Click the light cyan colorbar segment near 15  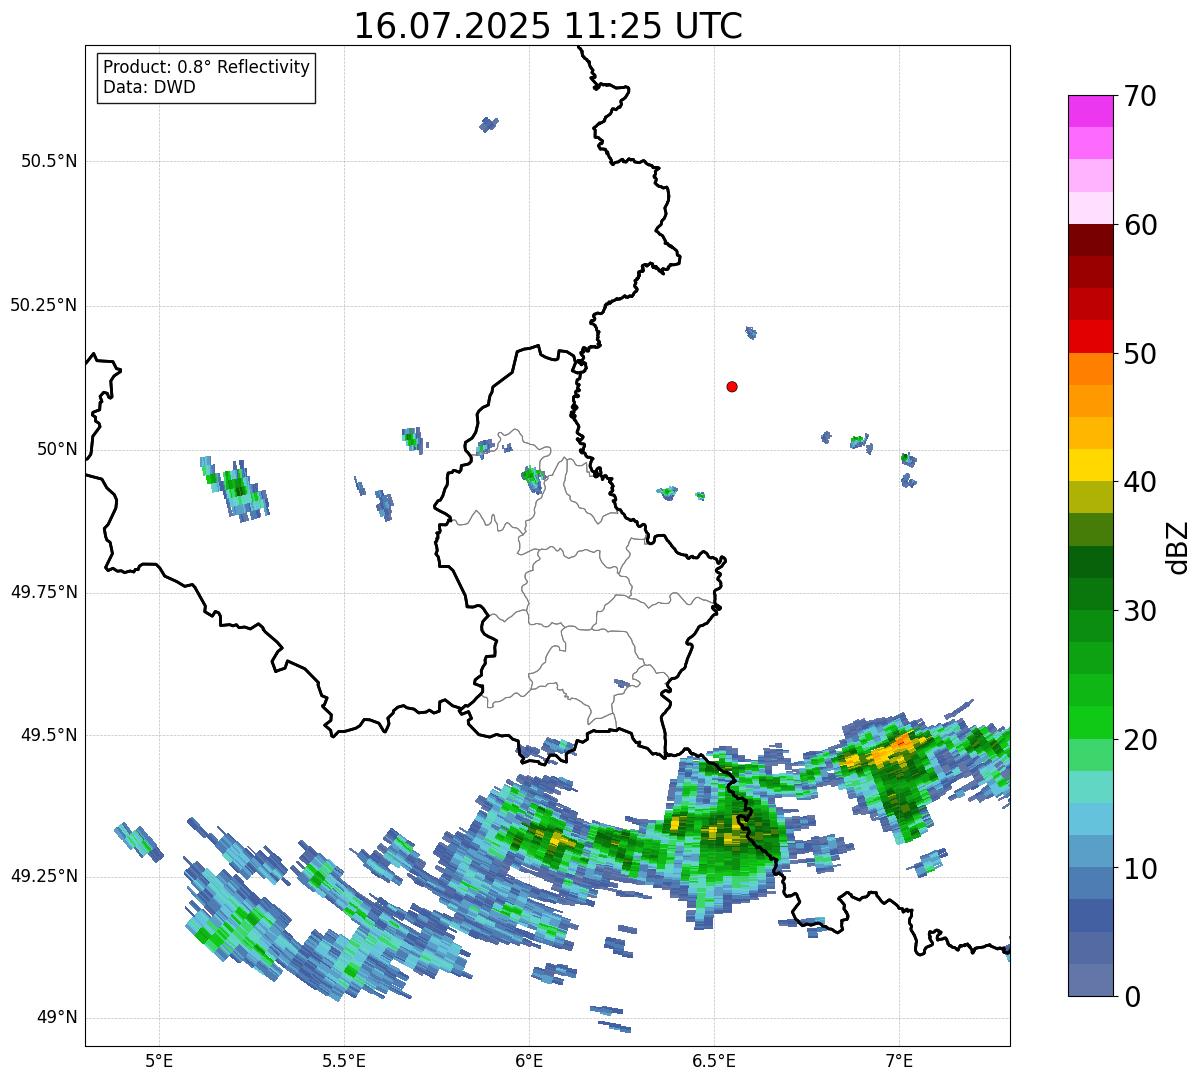[1090, 787]
